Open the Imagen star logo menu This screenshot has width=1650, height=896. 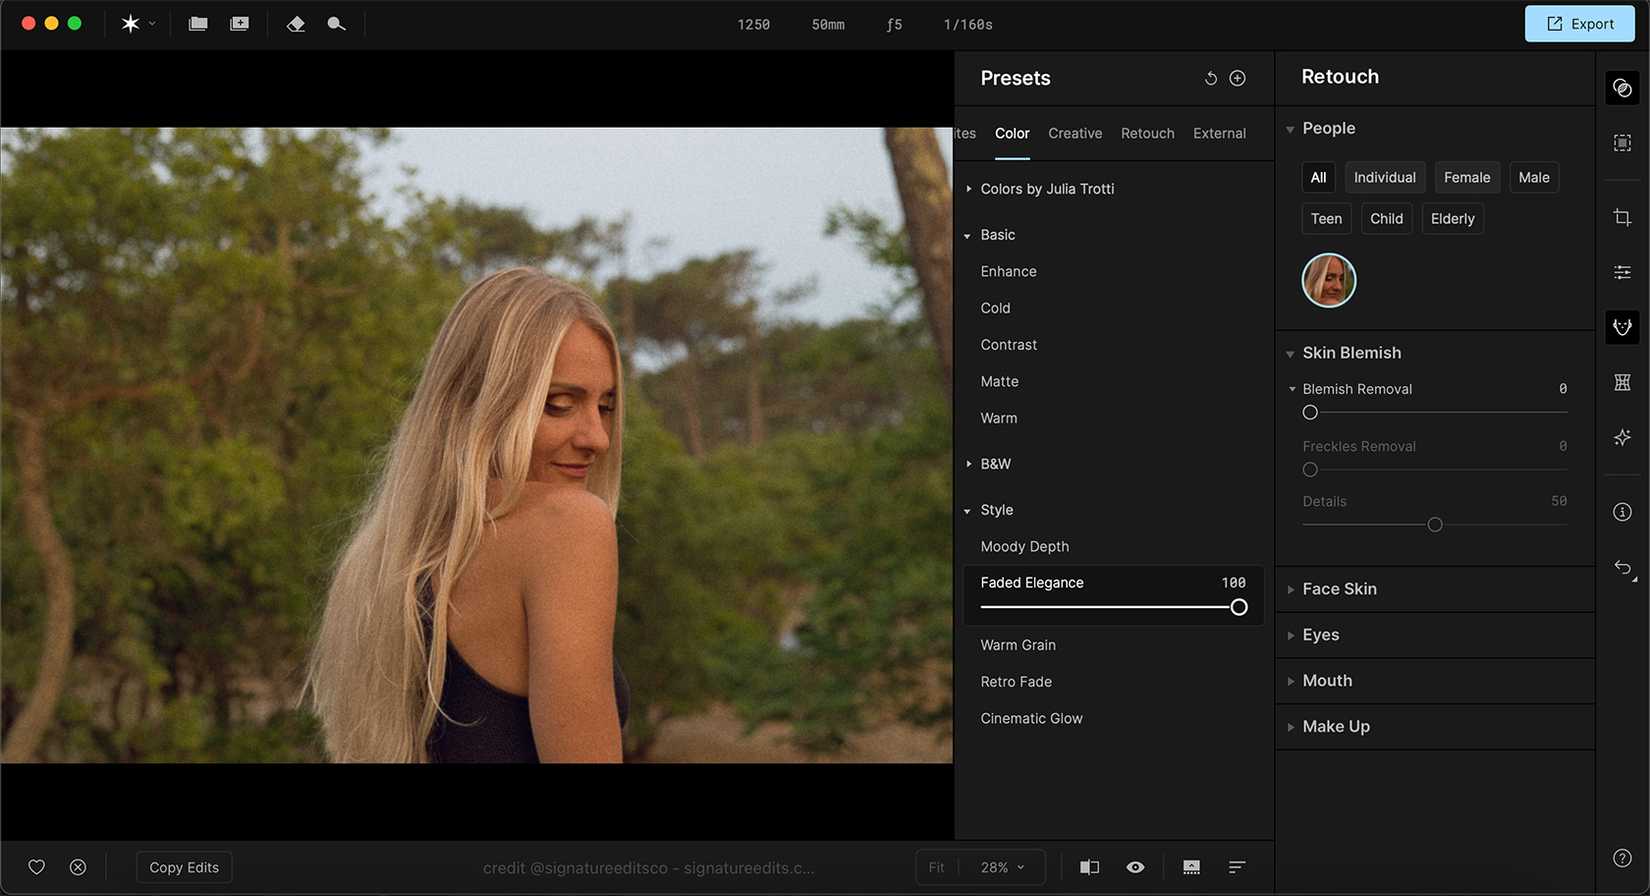tap(137, 24)
